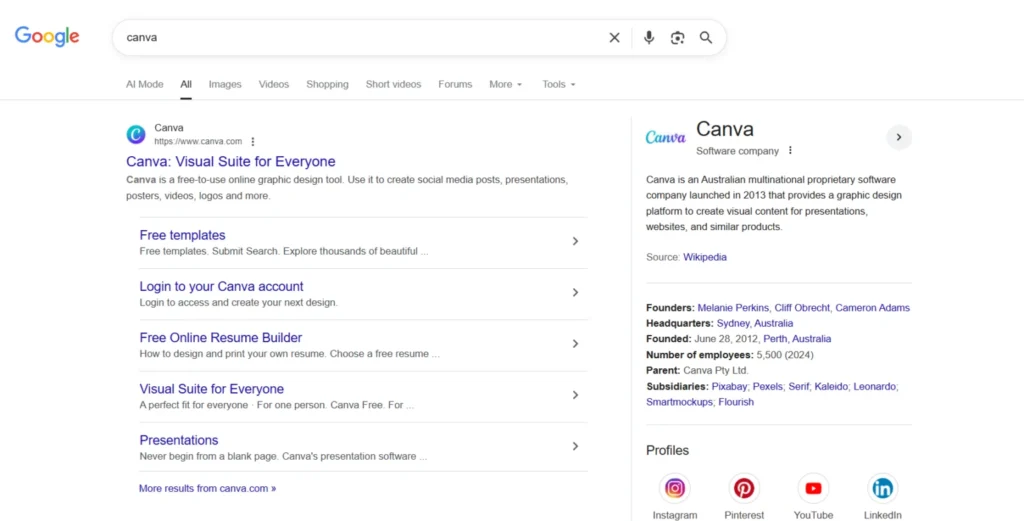This screenshot has width=1024, height=521.
Task: Open the Pexels subsidiary link
Action: coord(767,387)
